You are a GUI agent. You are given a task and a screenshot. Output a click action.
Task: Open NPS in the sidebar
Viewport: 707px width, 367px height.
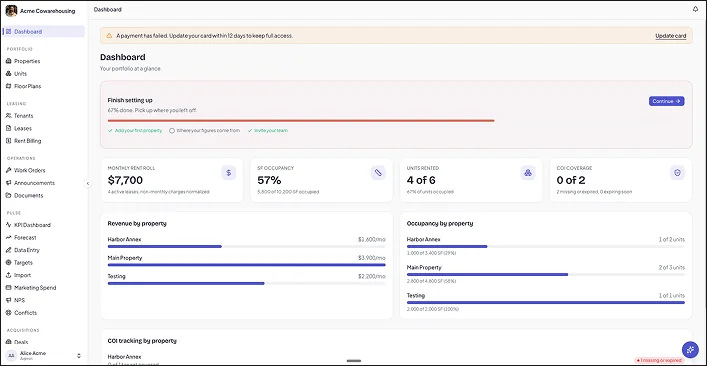44,300
